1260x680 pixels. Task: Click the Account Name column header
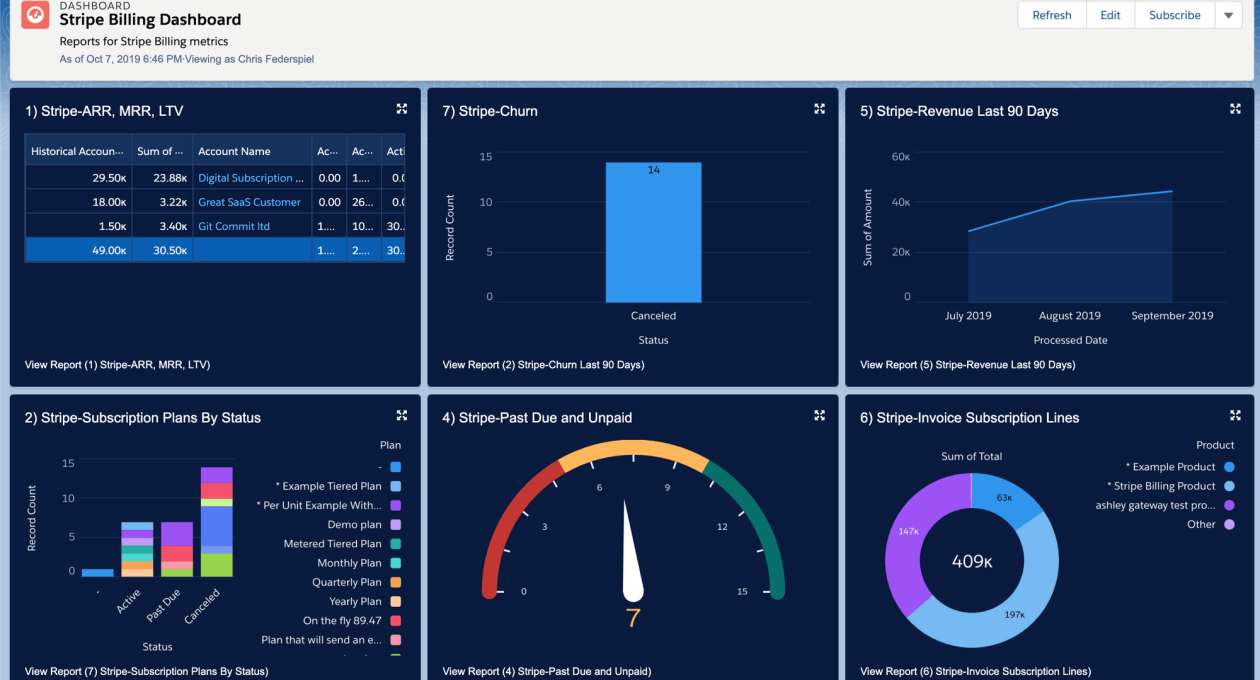click(x=252, y=151)
